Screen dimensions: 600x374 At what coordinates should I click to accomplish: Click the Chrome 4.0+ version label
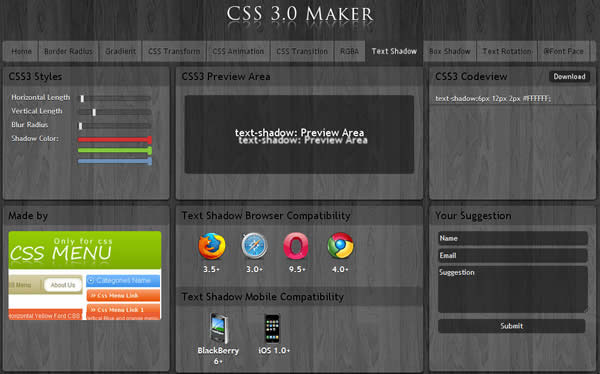point(340,269)
